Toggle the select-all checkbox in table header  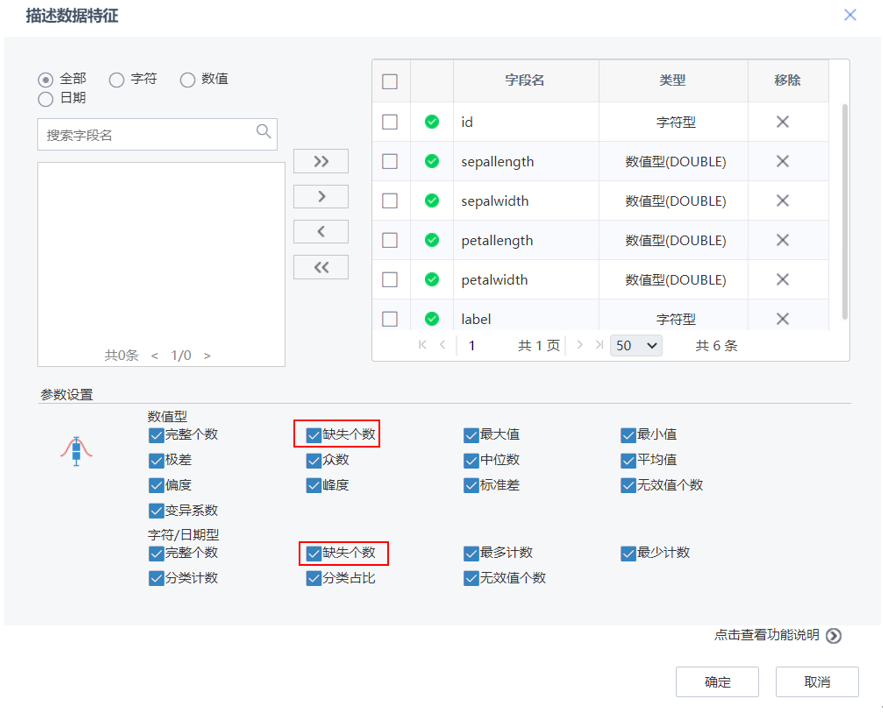point(390,81)
